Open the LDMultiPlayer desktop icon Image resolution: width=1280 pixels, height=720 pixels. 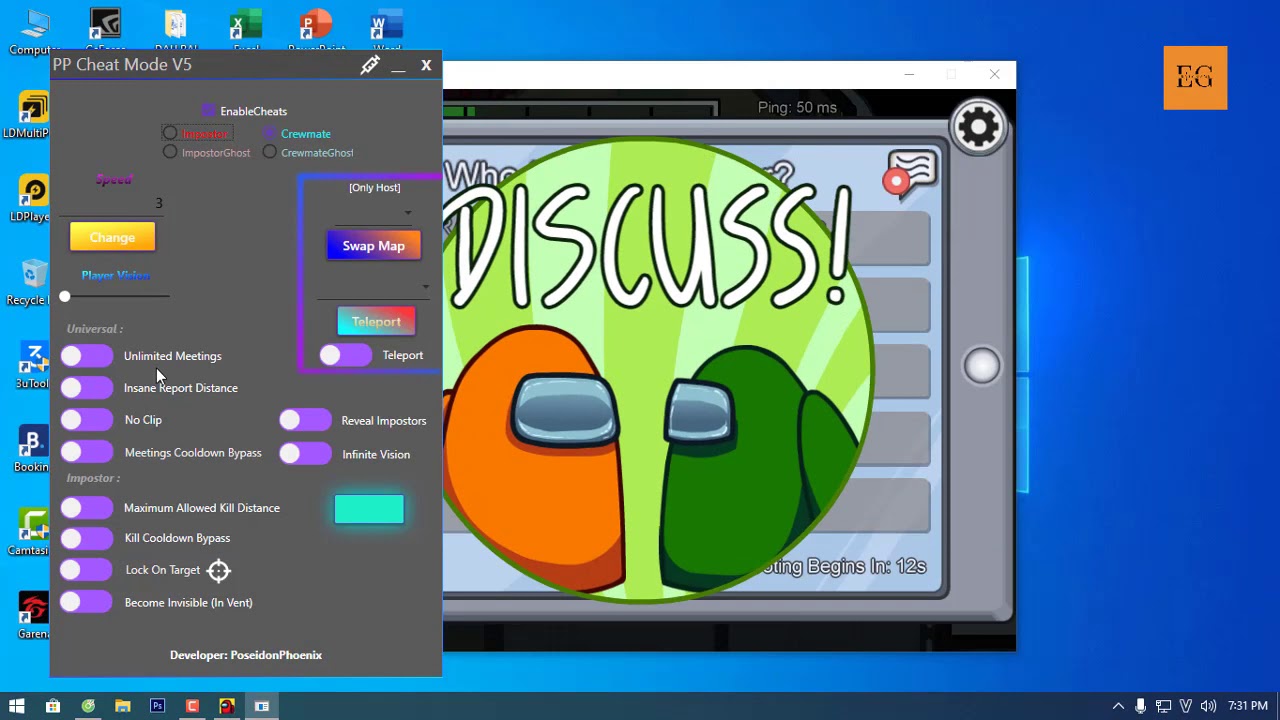(32, 115)
